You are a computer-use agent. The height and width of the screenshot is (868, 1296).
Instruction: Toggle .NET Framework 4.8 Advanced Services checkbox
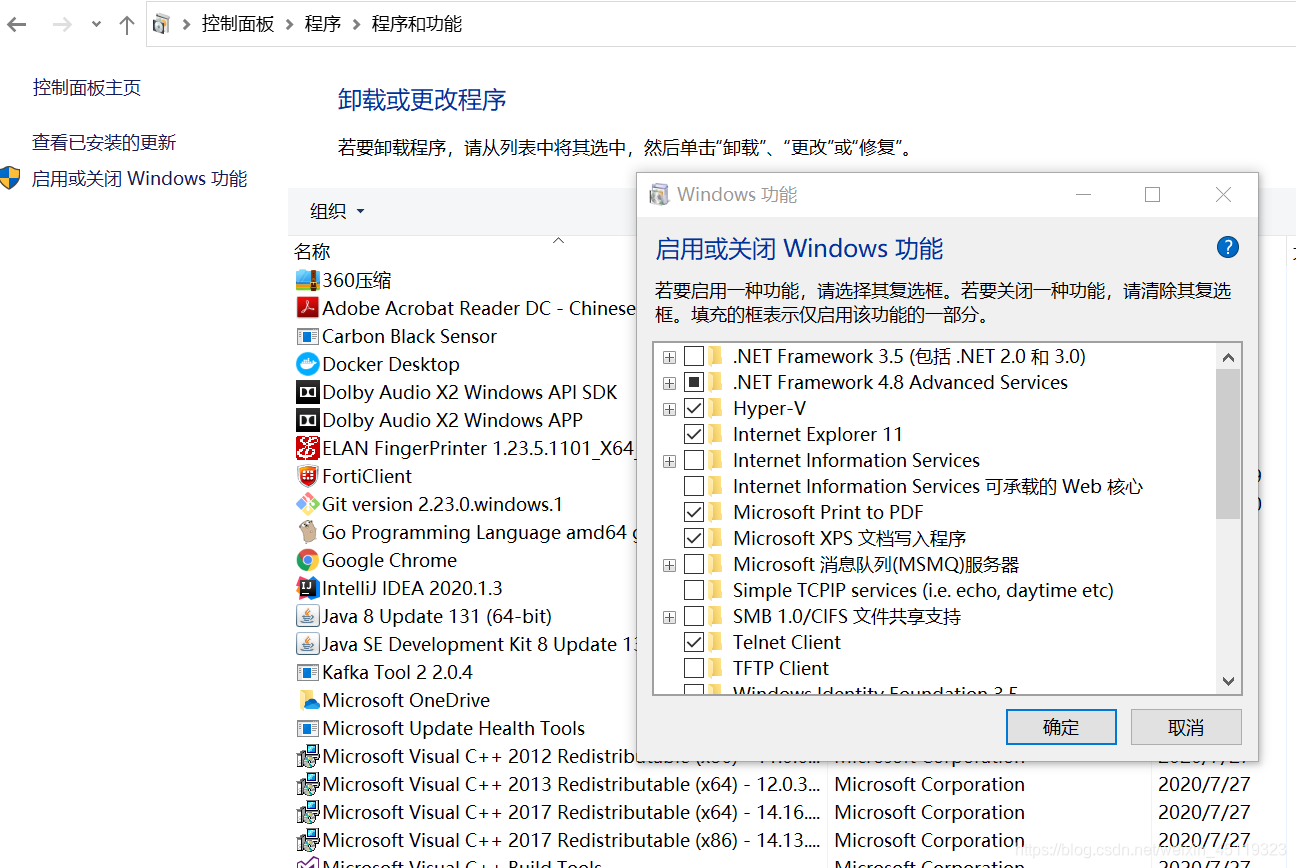694,382
